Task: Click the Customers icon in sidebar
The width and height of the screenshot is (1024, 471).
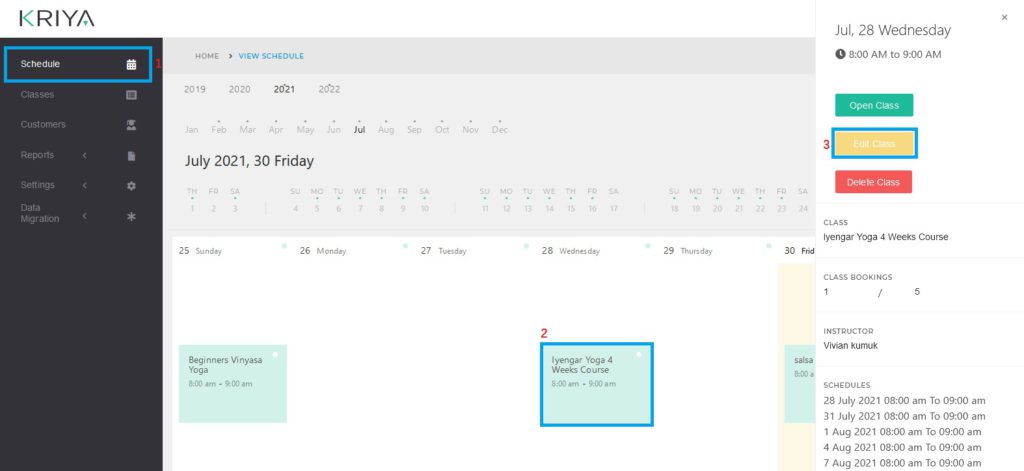Action: click(x=131, y=125)
